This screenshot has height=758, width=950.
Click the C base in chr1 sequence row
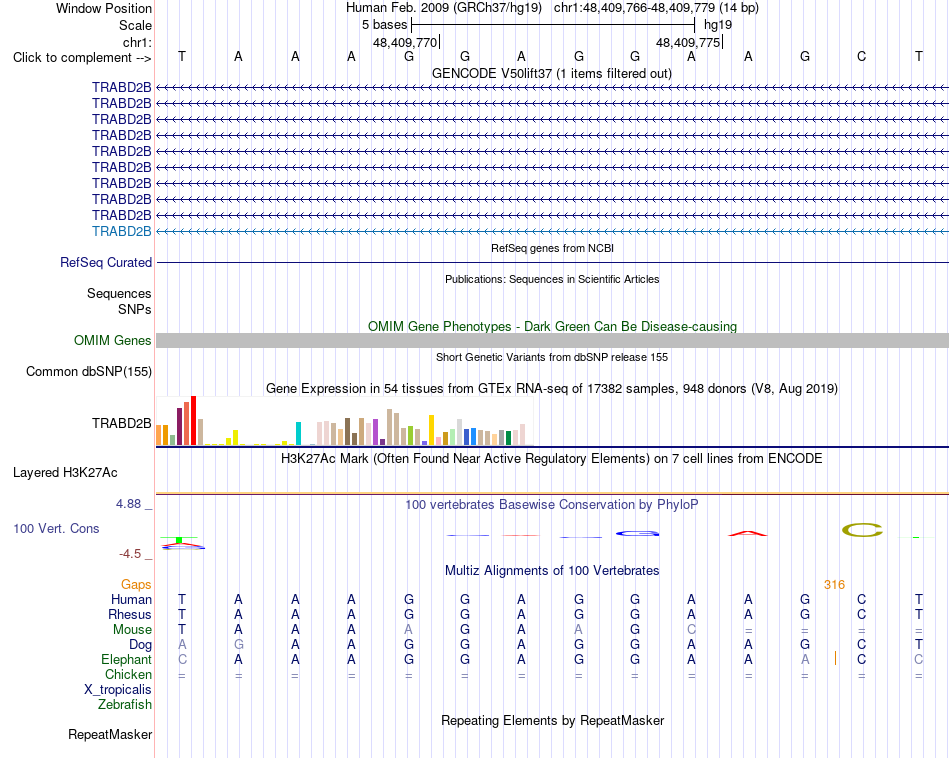click(x=862, y=56)
